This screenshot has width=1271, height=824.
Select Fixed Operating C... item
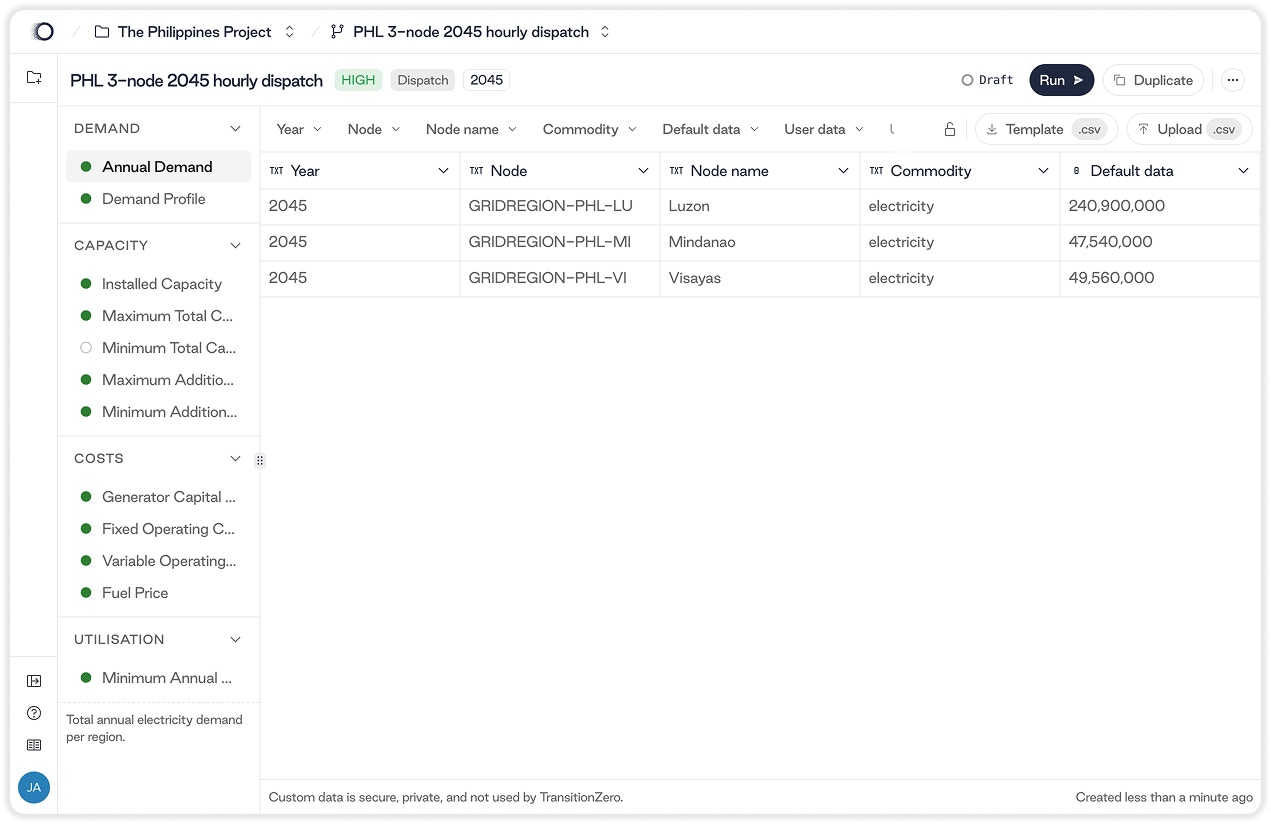(x=159, y=529)
